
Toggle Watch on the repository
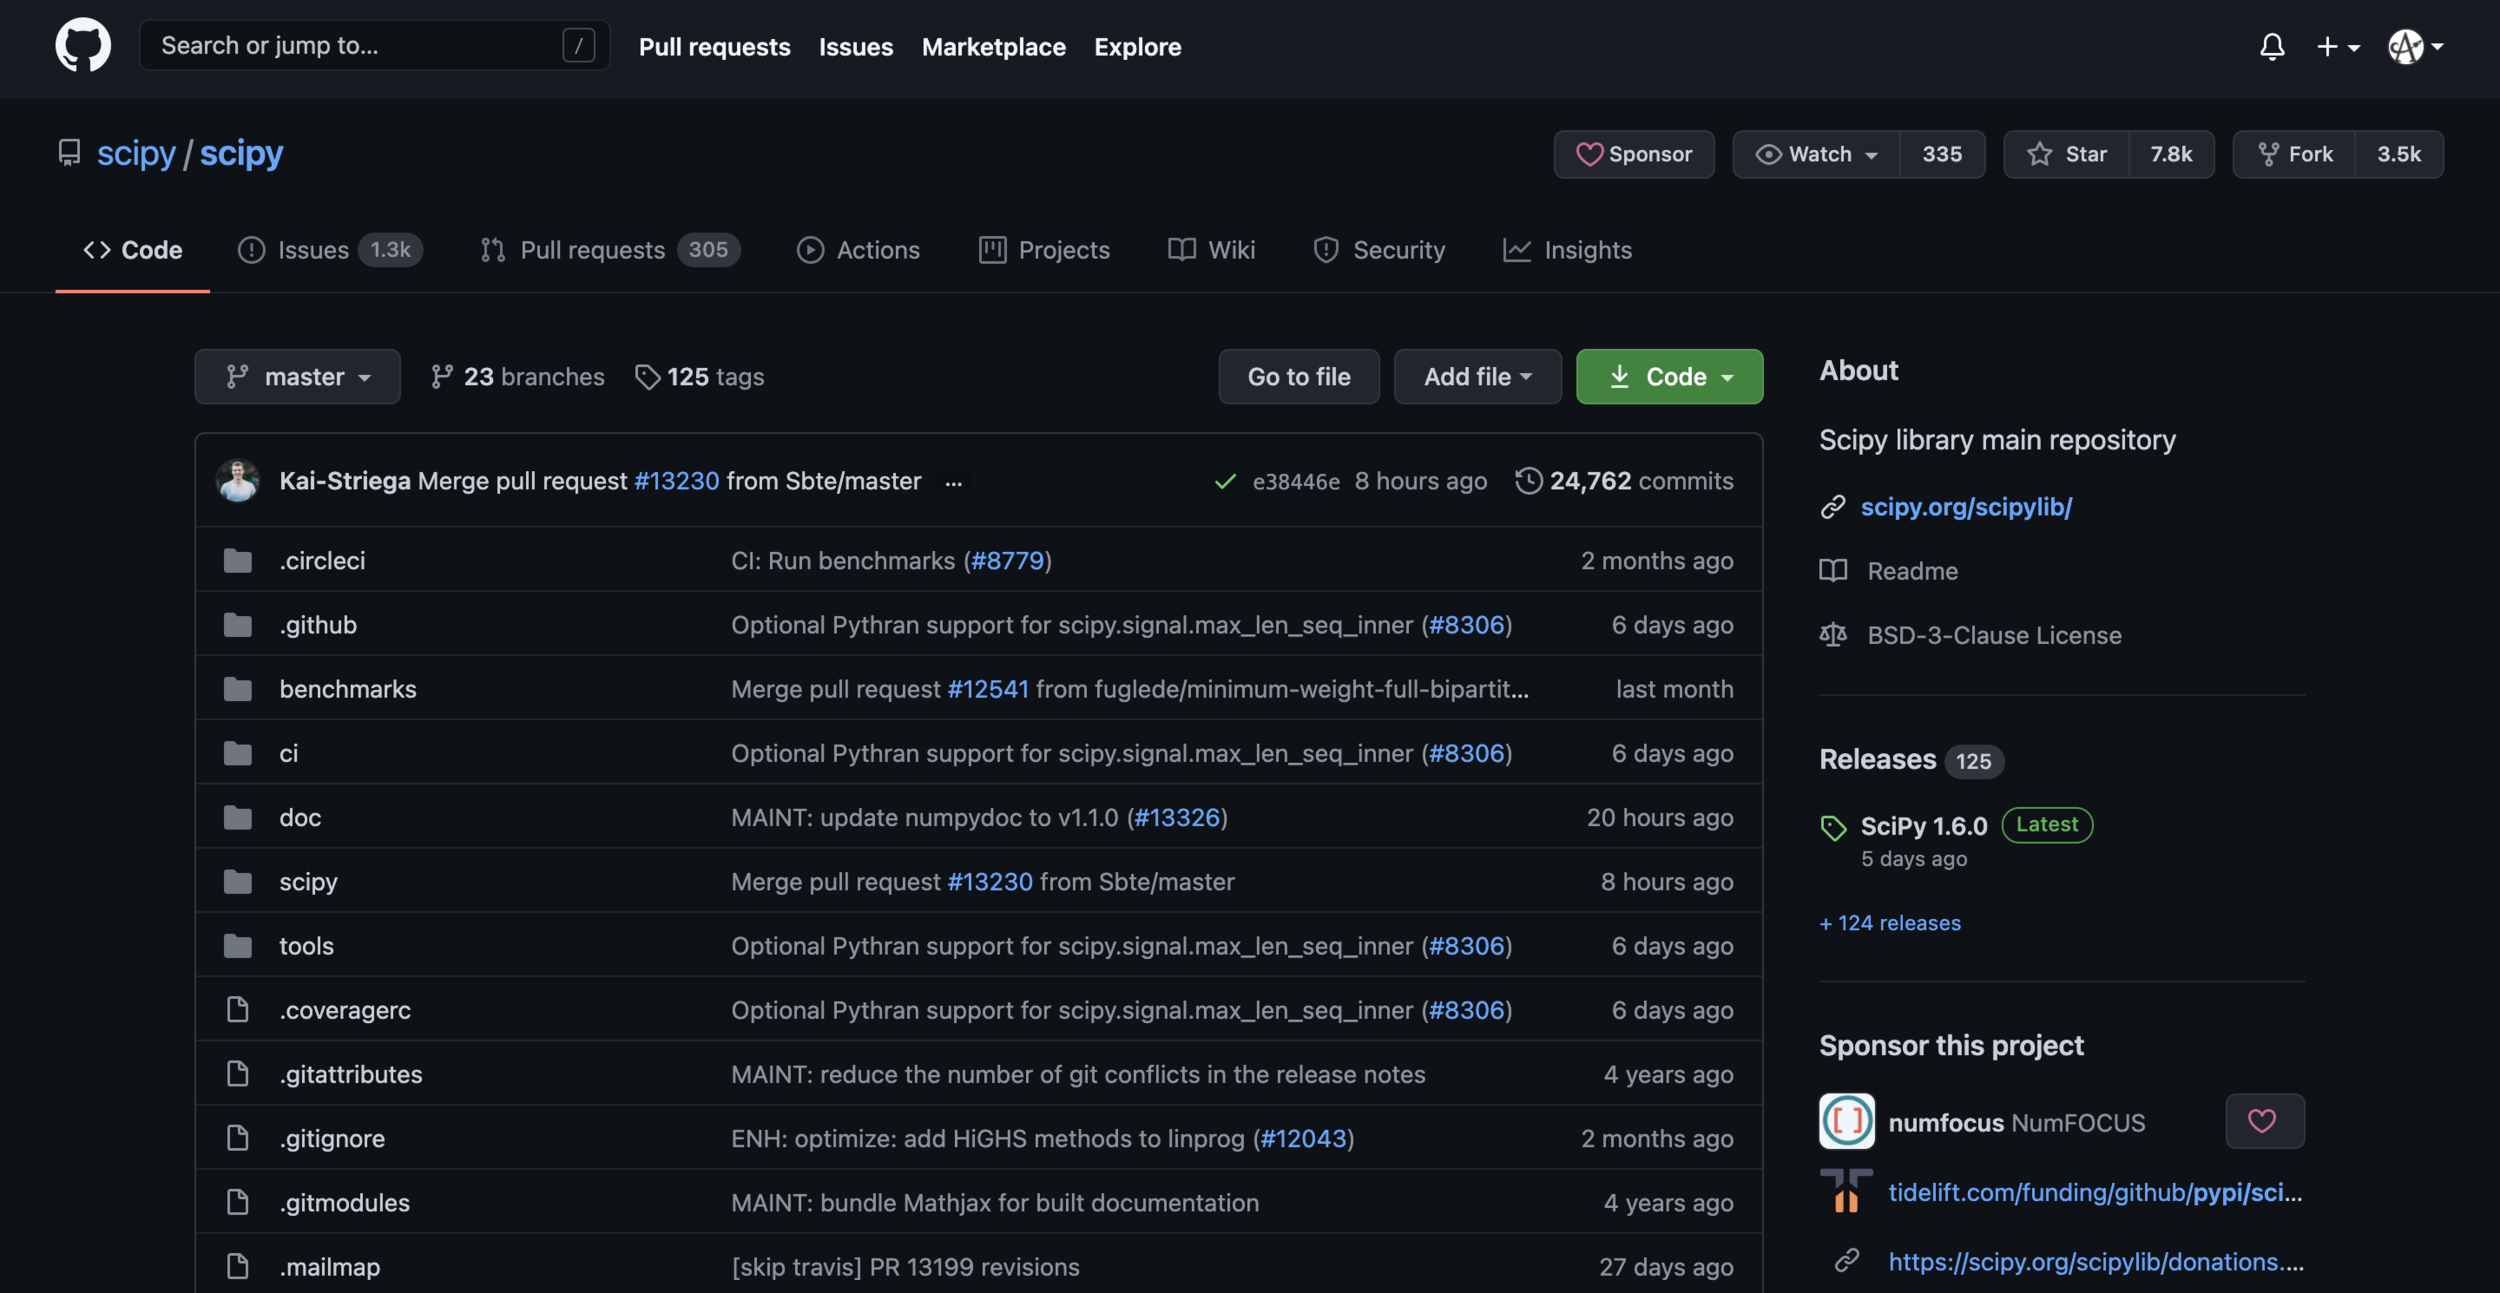pos(1817,154)
